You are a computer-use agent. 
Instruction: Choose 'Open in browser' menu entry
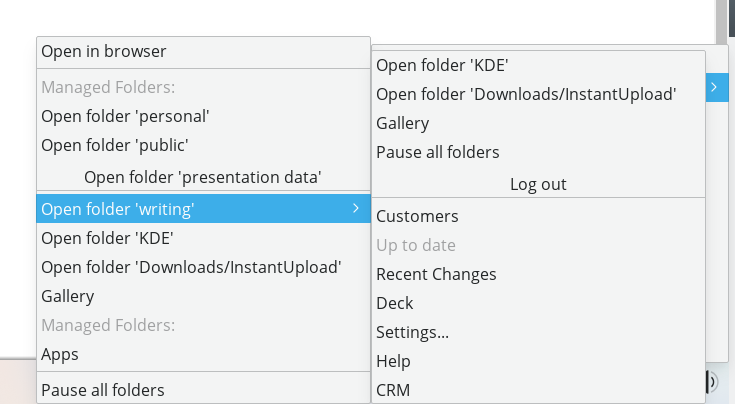pyautogui.click(x=104, y=51)
